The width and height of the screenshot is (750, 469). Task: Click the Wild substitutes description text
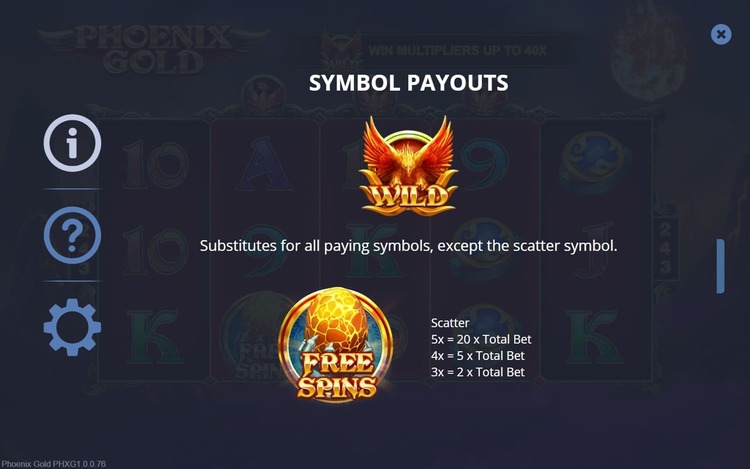tap(408, 245)
